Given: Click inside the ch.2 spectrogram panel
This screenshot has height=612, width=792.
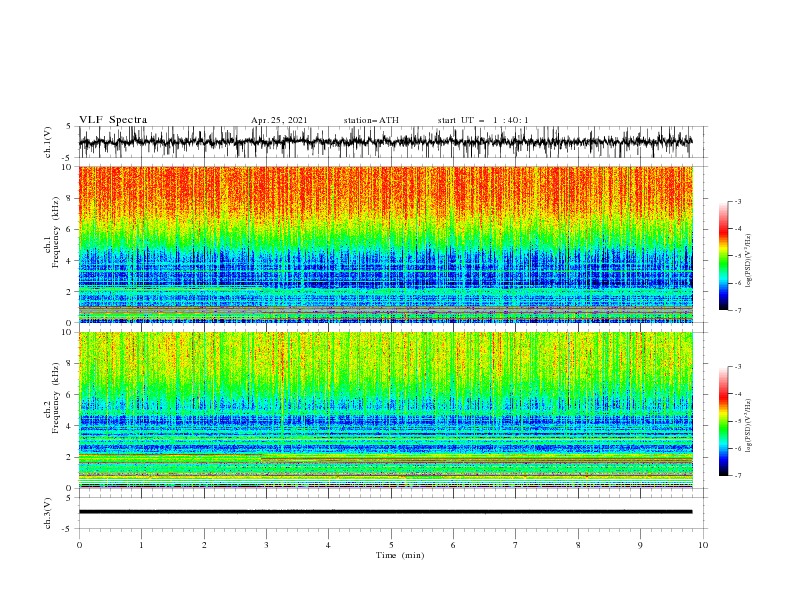Looking at the screenshot, I should pos(386,410).
